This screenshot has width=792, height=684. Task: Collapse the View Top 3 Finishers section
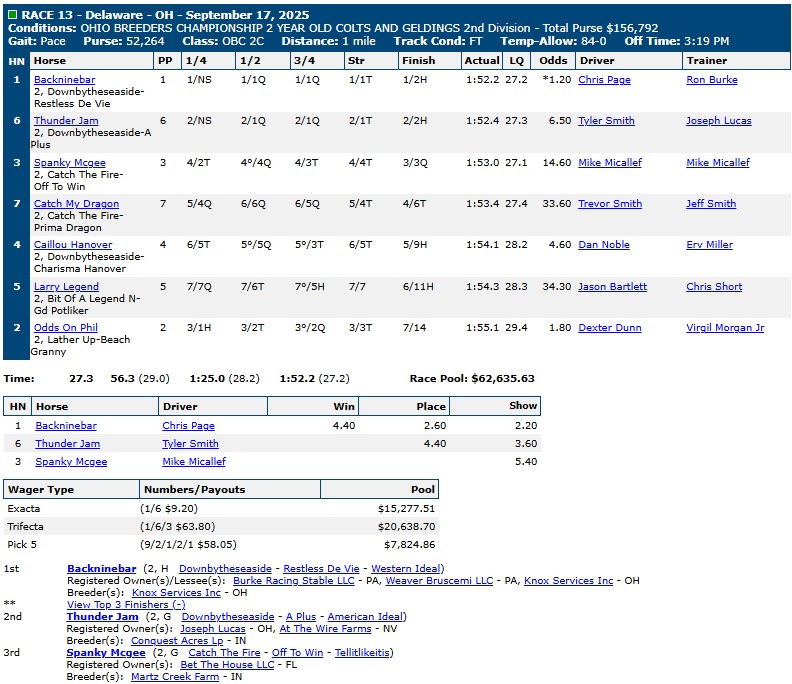click(125, 604)
